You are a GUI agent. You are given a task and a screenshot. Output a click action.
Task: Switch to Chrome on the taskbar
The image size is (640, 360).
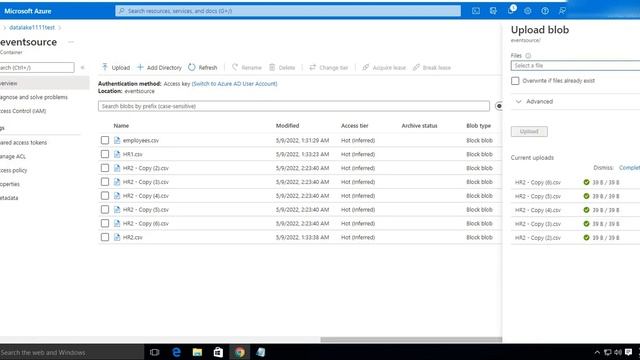click(x=240, y=352)
